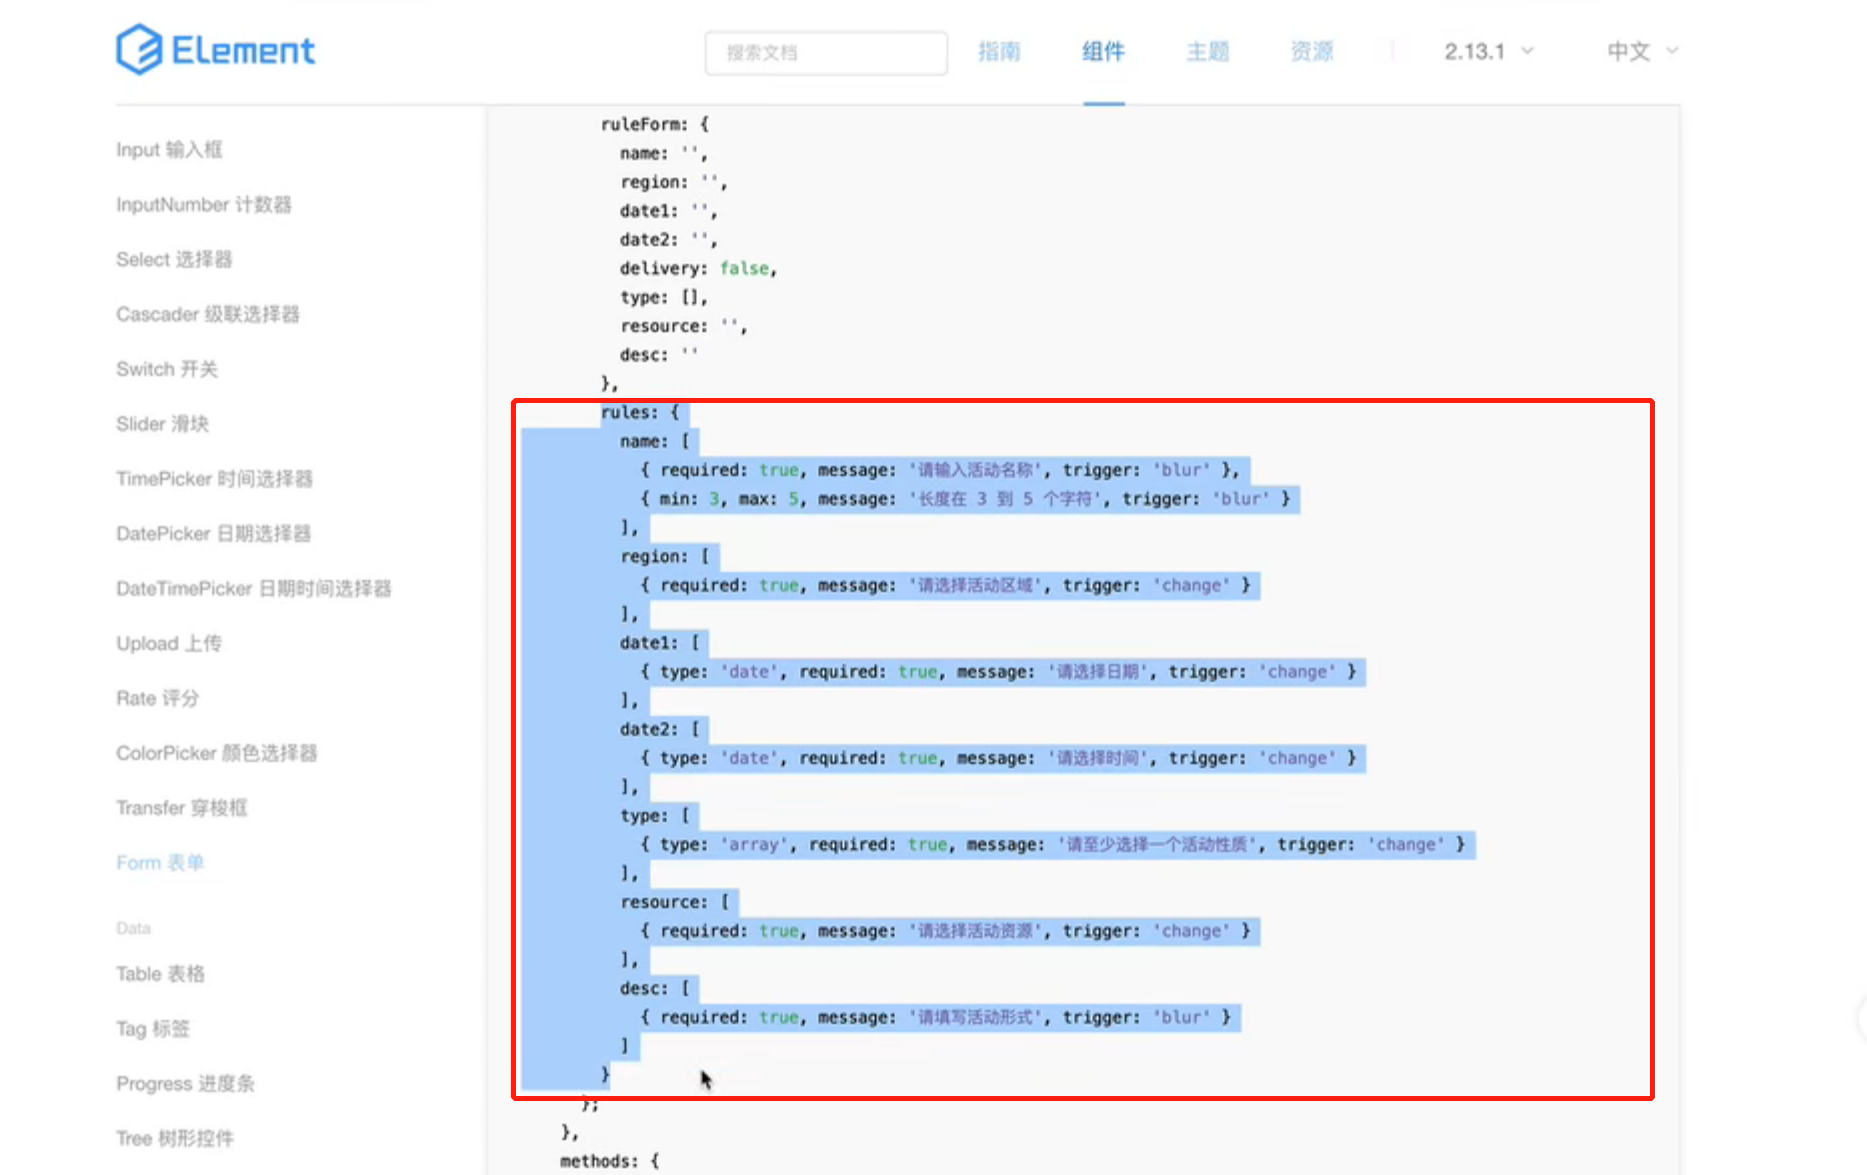Open Slider 滑块 in sidebar
1867x1175 pixels.
click(x=163, y=424)
